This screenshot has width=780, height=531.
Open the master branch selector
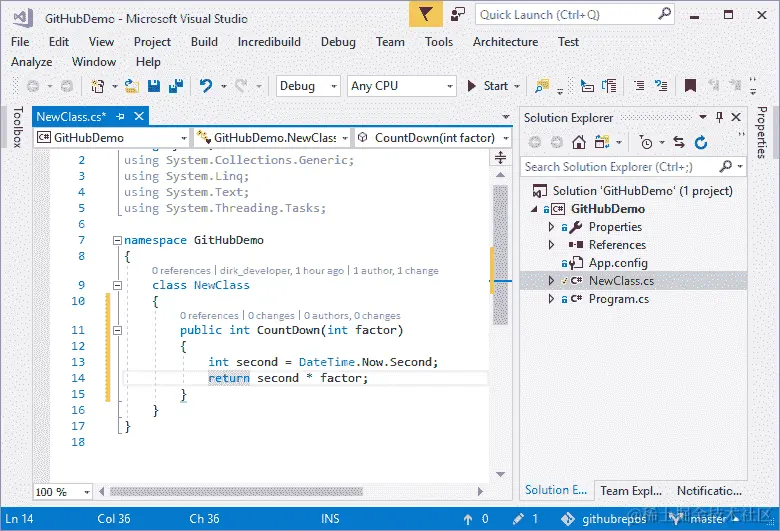(704, 519)
